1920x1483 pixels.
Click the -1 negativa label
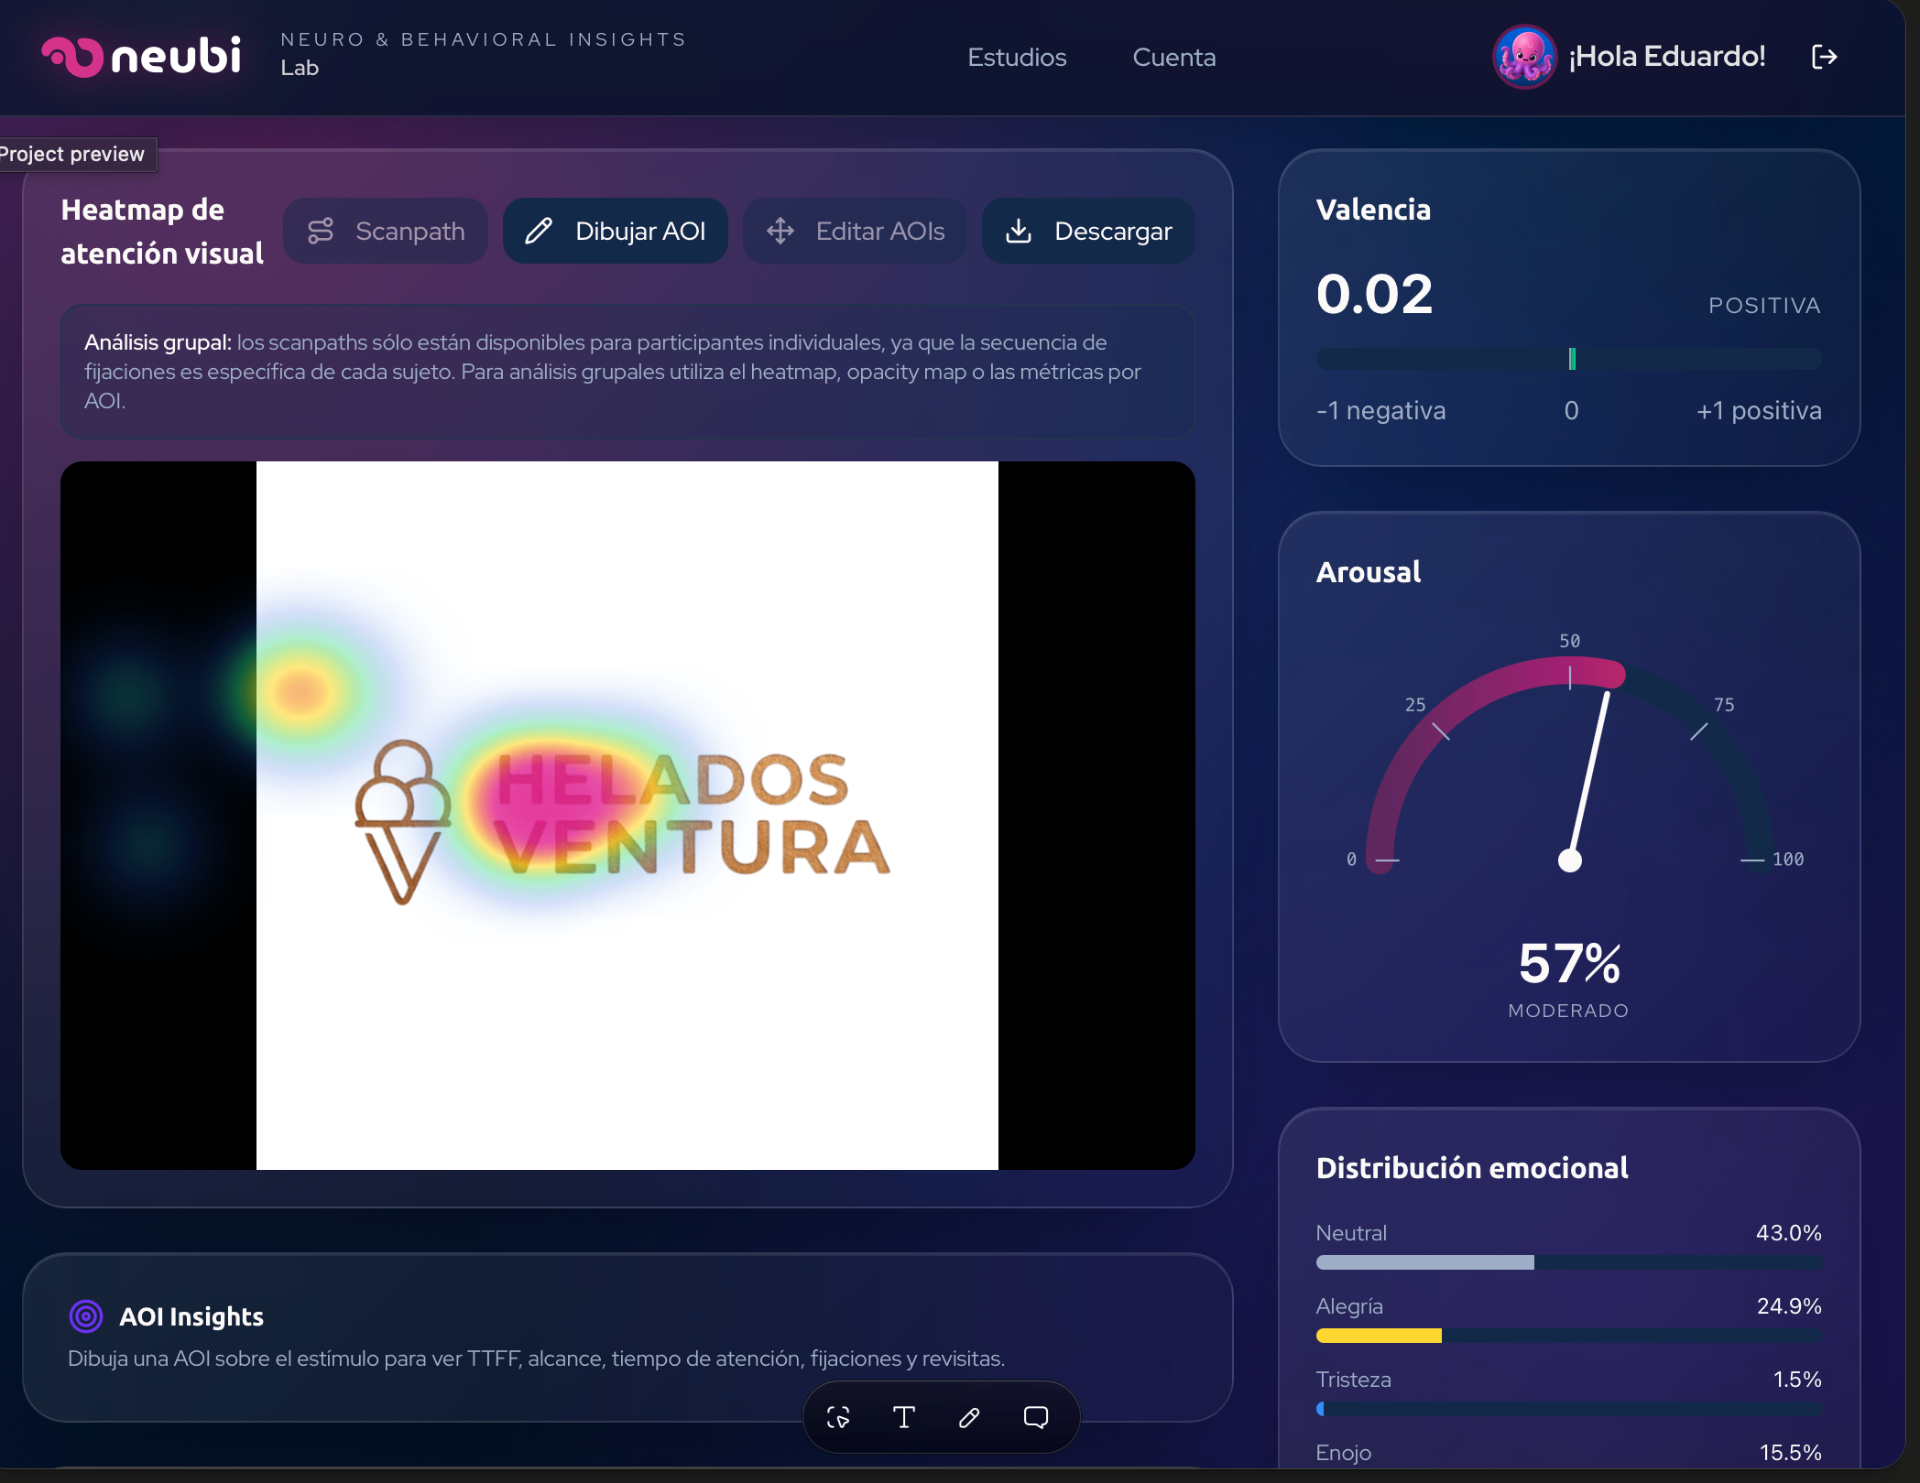pyautogui.click(x=1381, y=411)
